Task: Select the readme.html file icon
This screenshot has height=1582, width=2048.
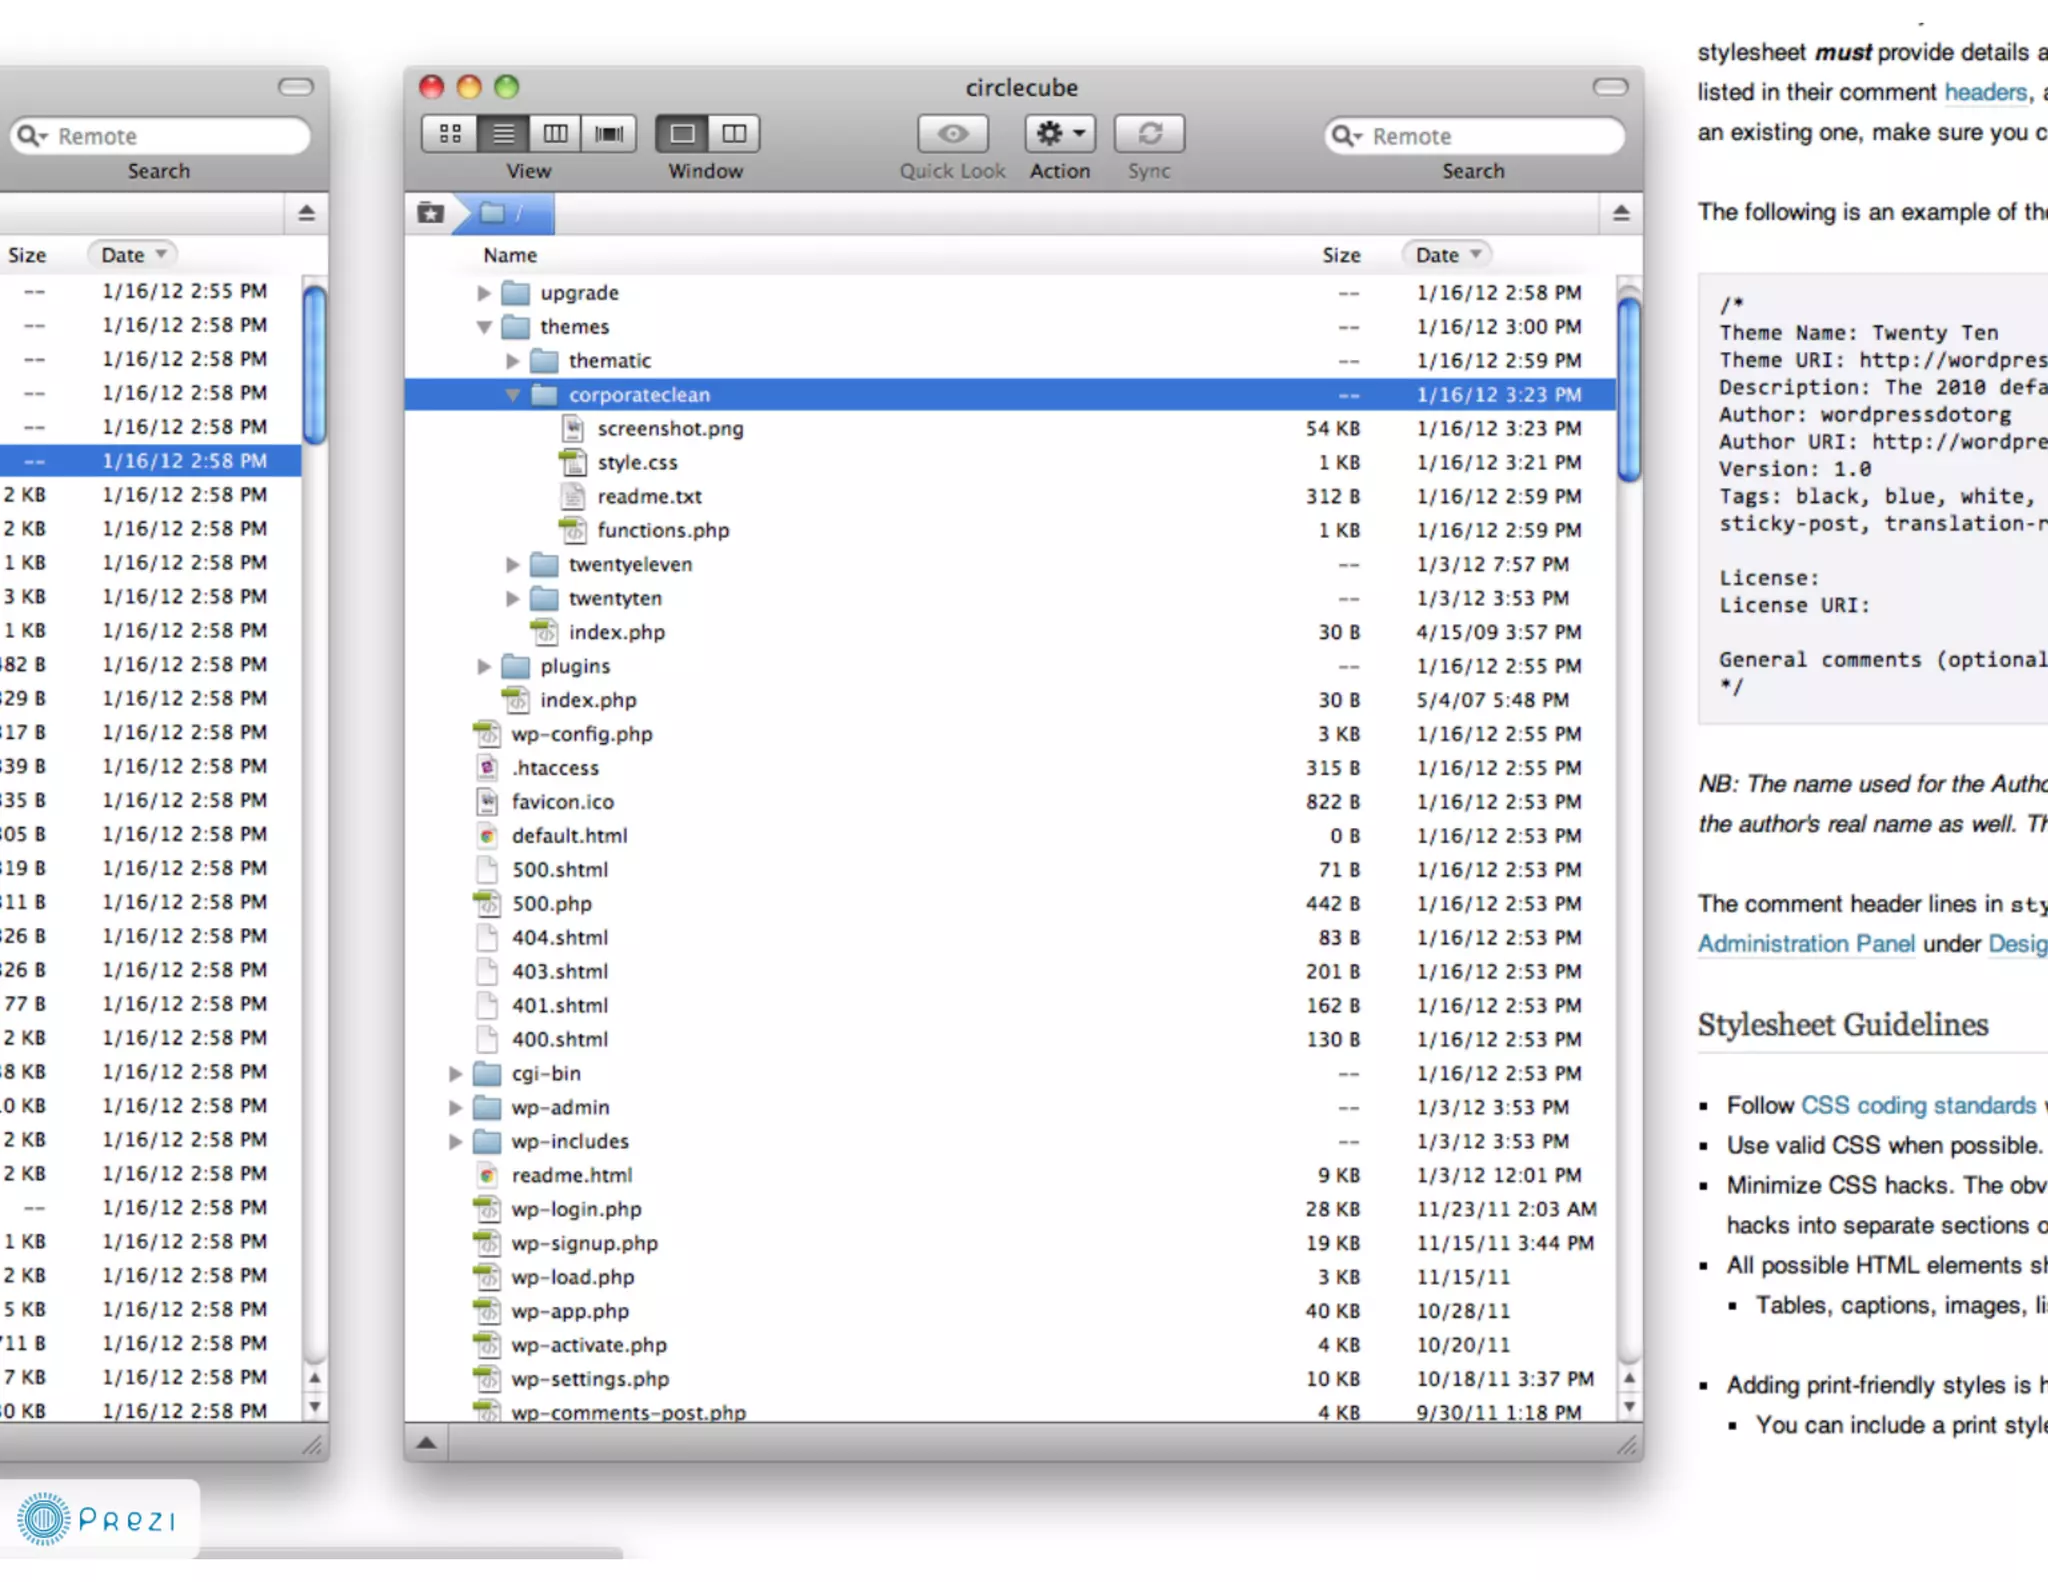Action: coord(487,1176)
